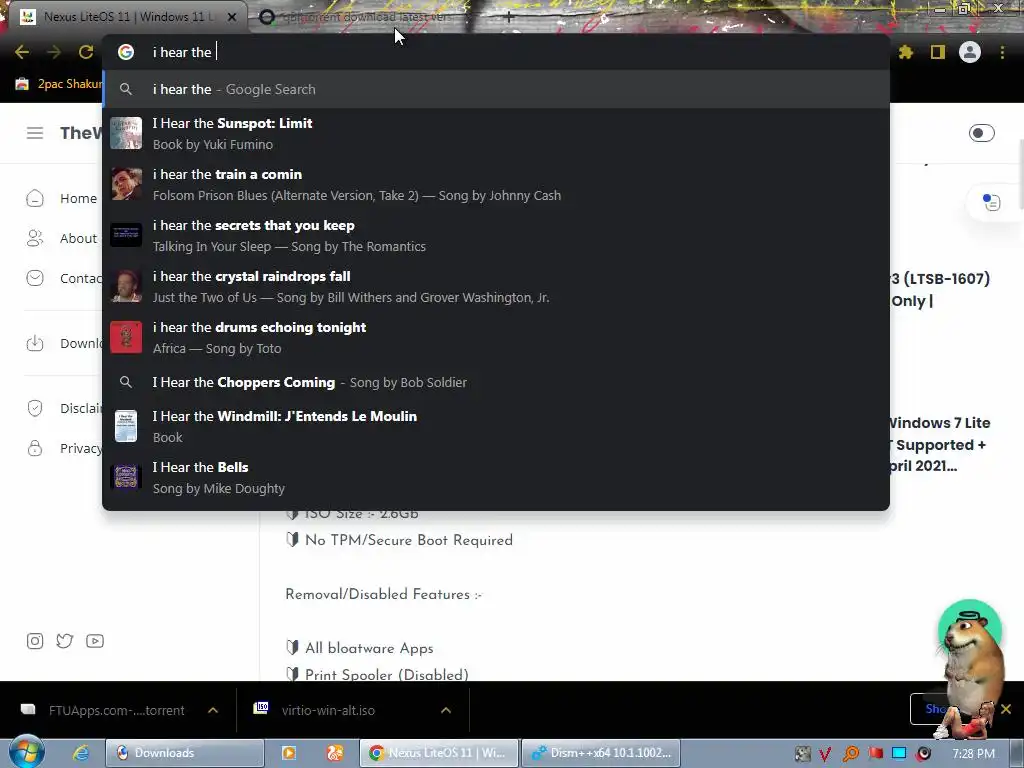Click the 7:28 PM clock in tray
The width and height of the screenshot is (1024, 768).
[x=974, y=754]
